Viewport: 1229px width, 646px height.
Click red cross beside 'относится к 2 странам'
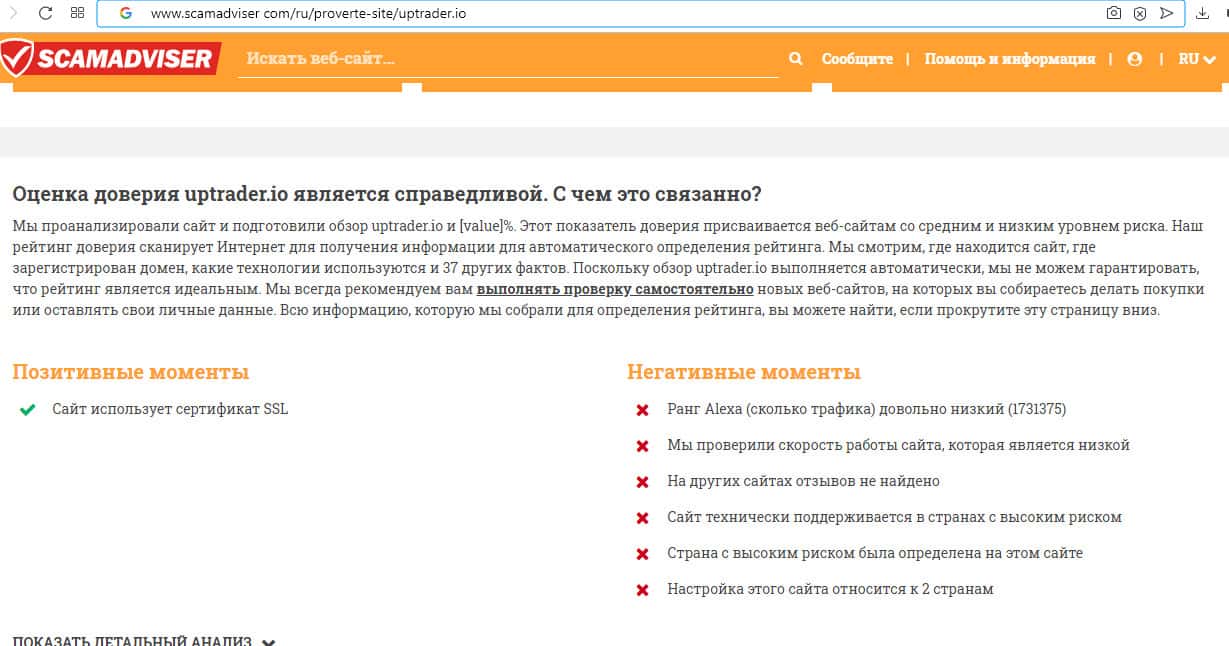[643, 590]
